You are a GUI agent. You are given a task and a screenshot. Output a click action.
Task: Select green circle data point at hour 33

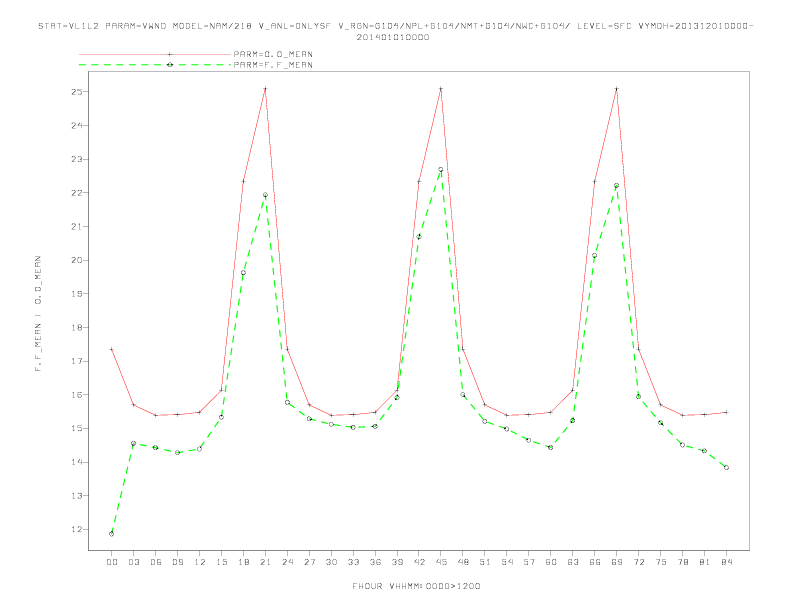[x=353, y=427]
